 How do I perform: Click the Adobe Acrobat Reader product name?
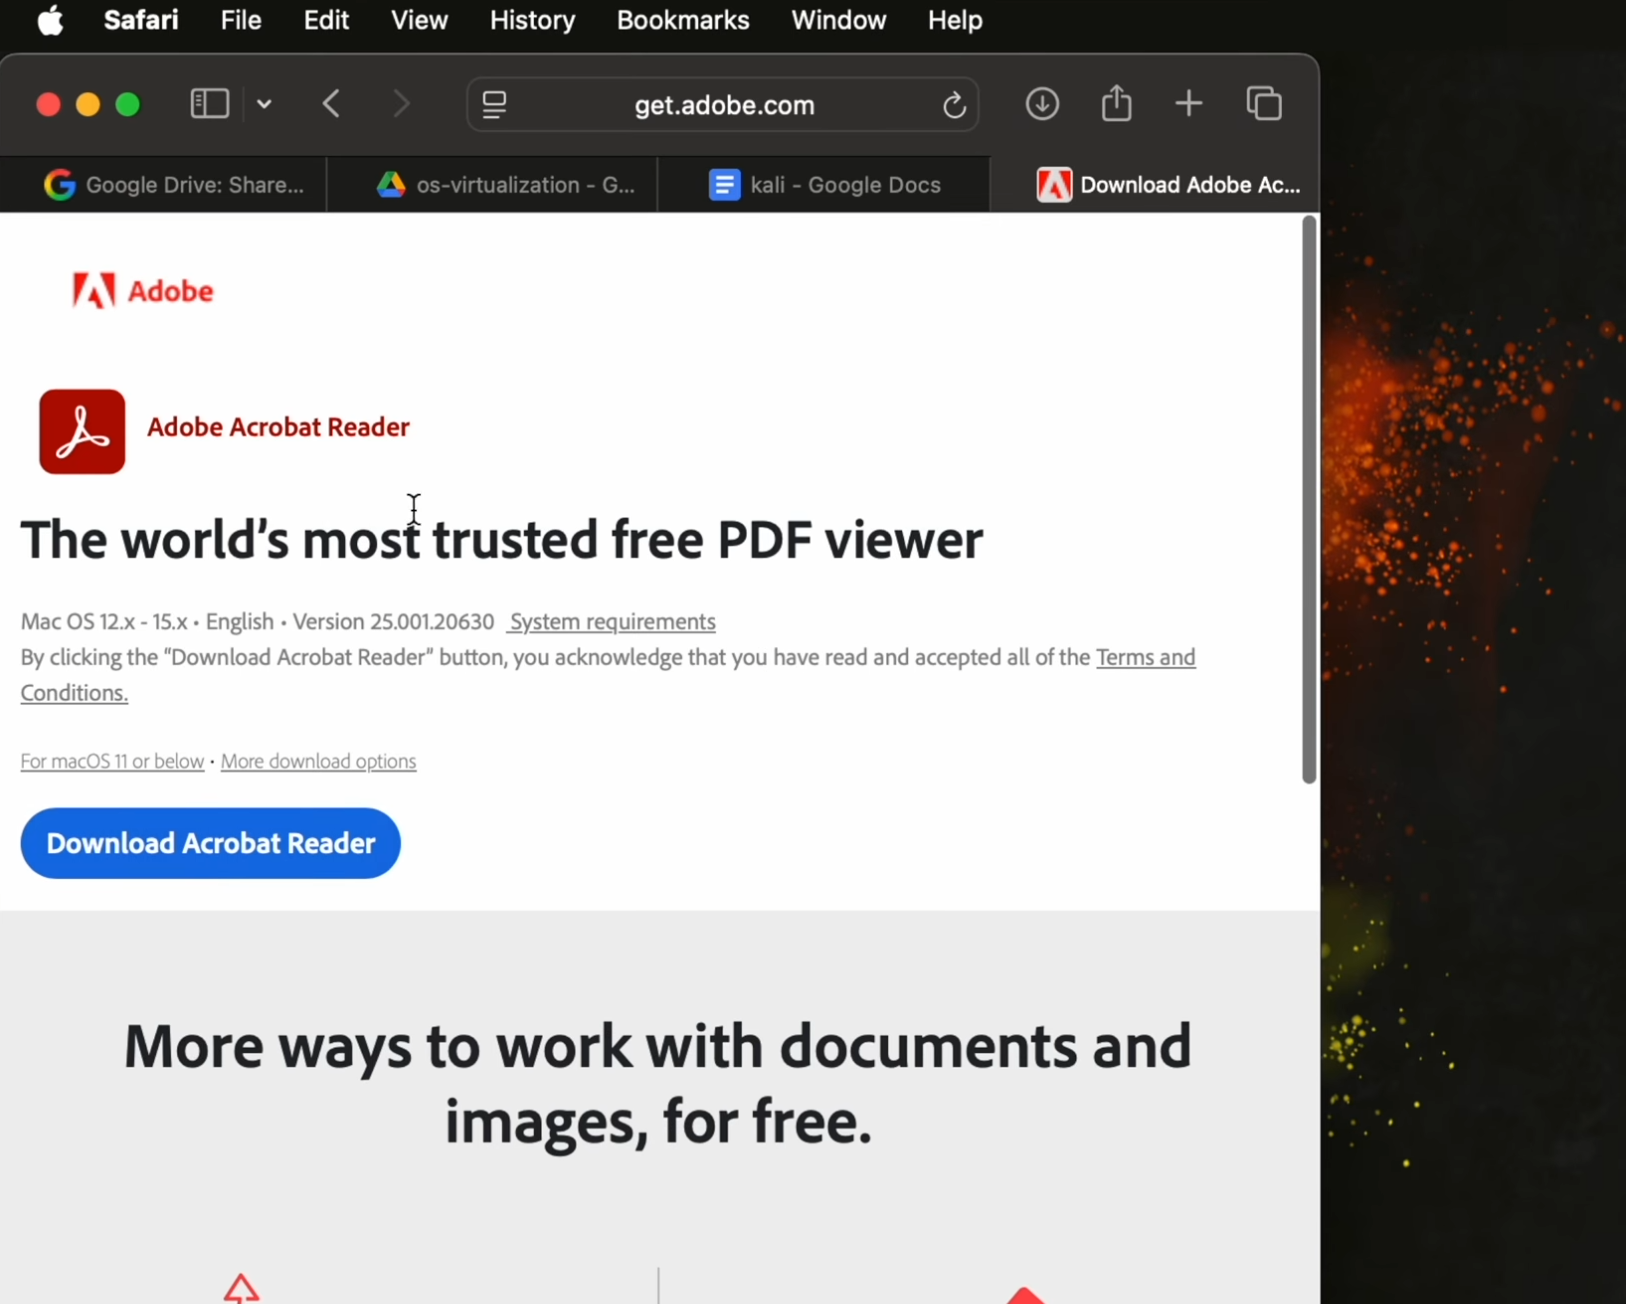click(x=278, y=427)
